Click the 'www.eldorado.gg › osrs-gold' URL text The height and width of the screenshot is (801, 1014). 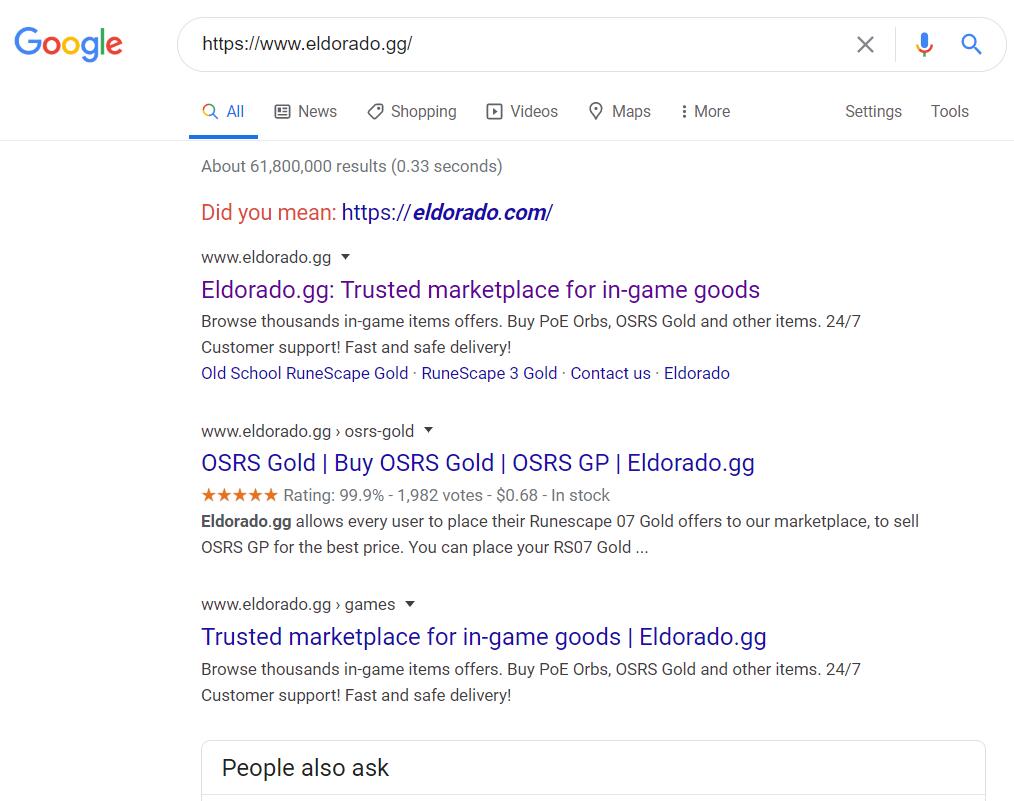[x=307, y=431]
